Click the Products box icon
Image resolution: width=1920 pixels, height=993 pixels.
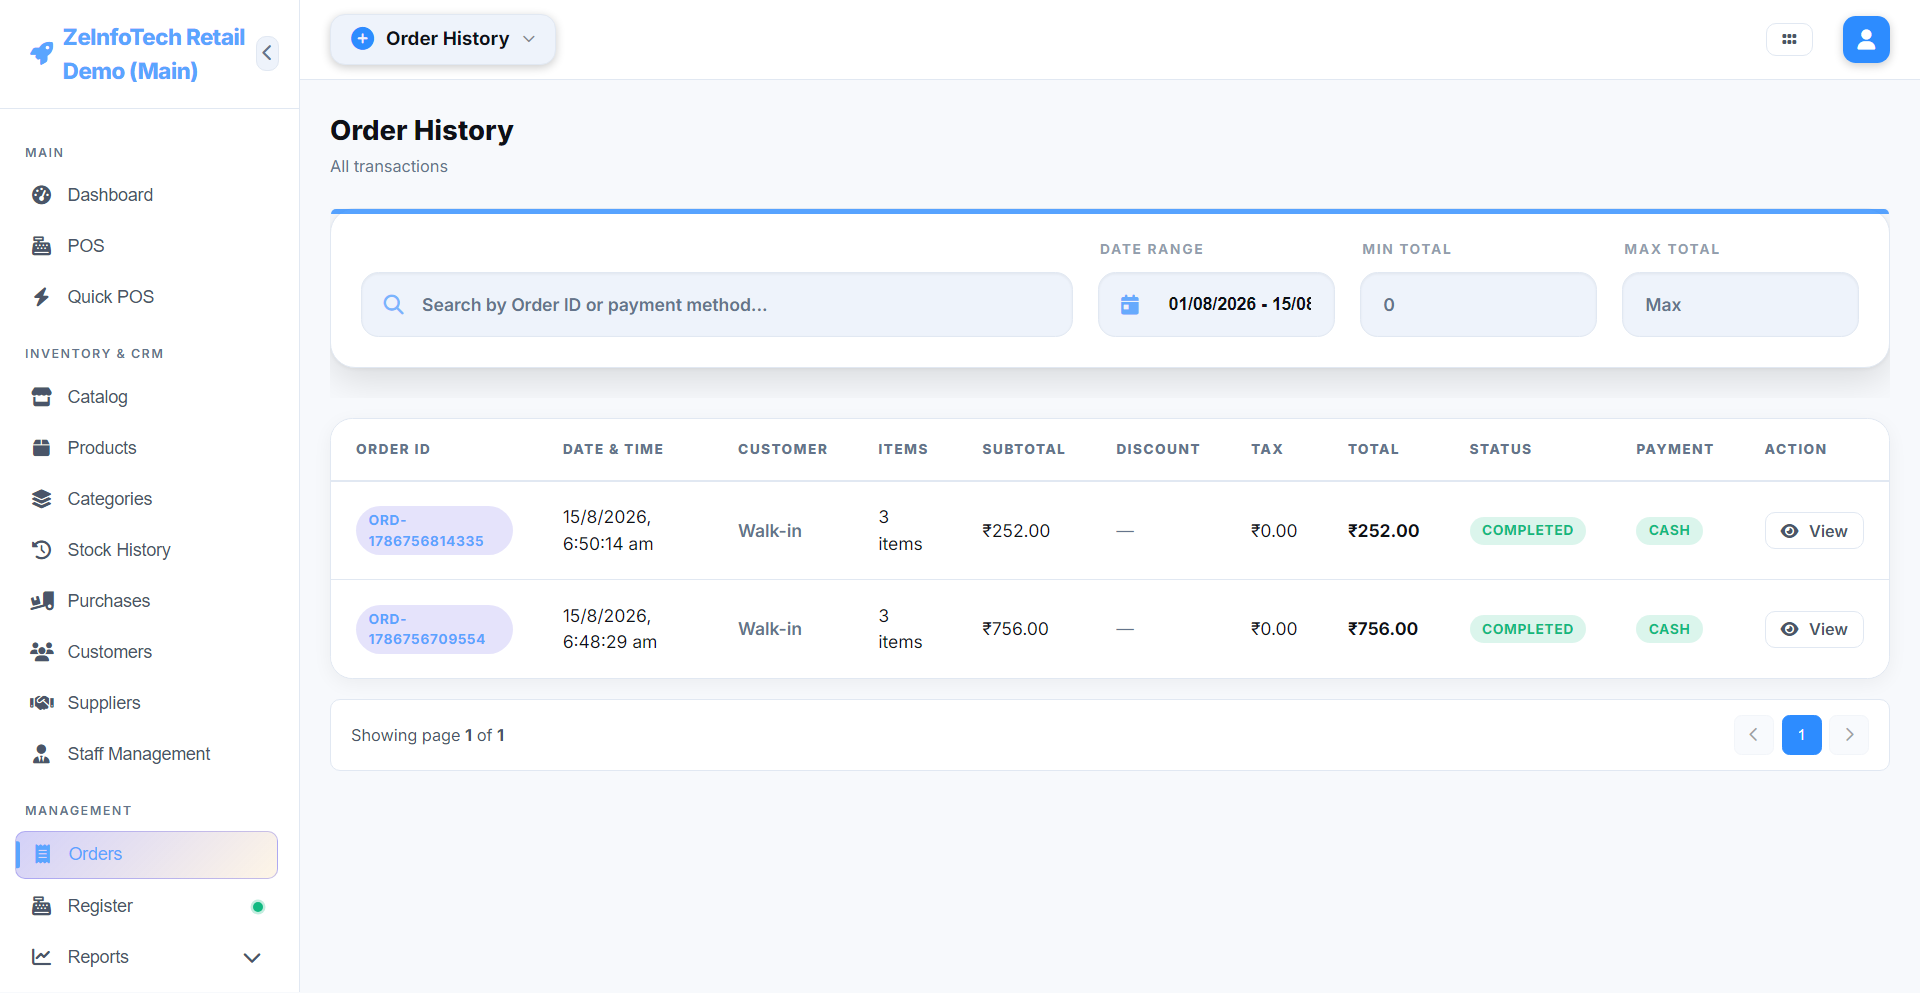pyautogui.click(x=41, y=448)
